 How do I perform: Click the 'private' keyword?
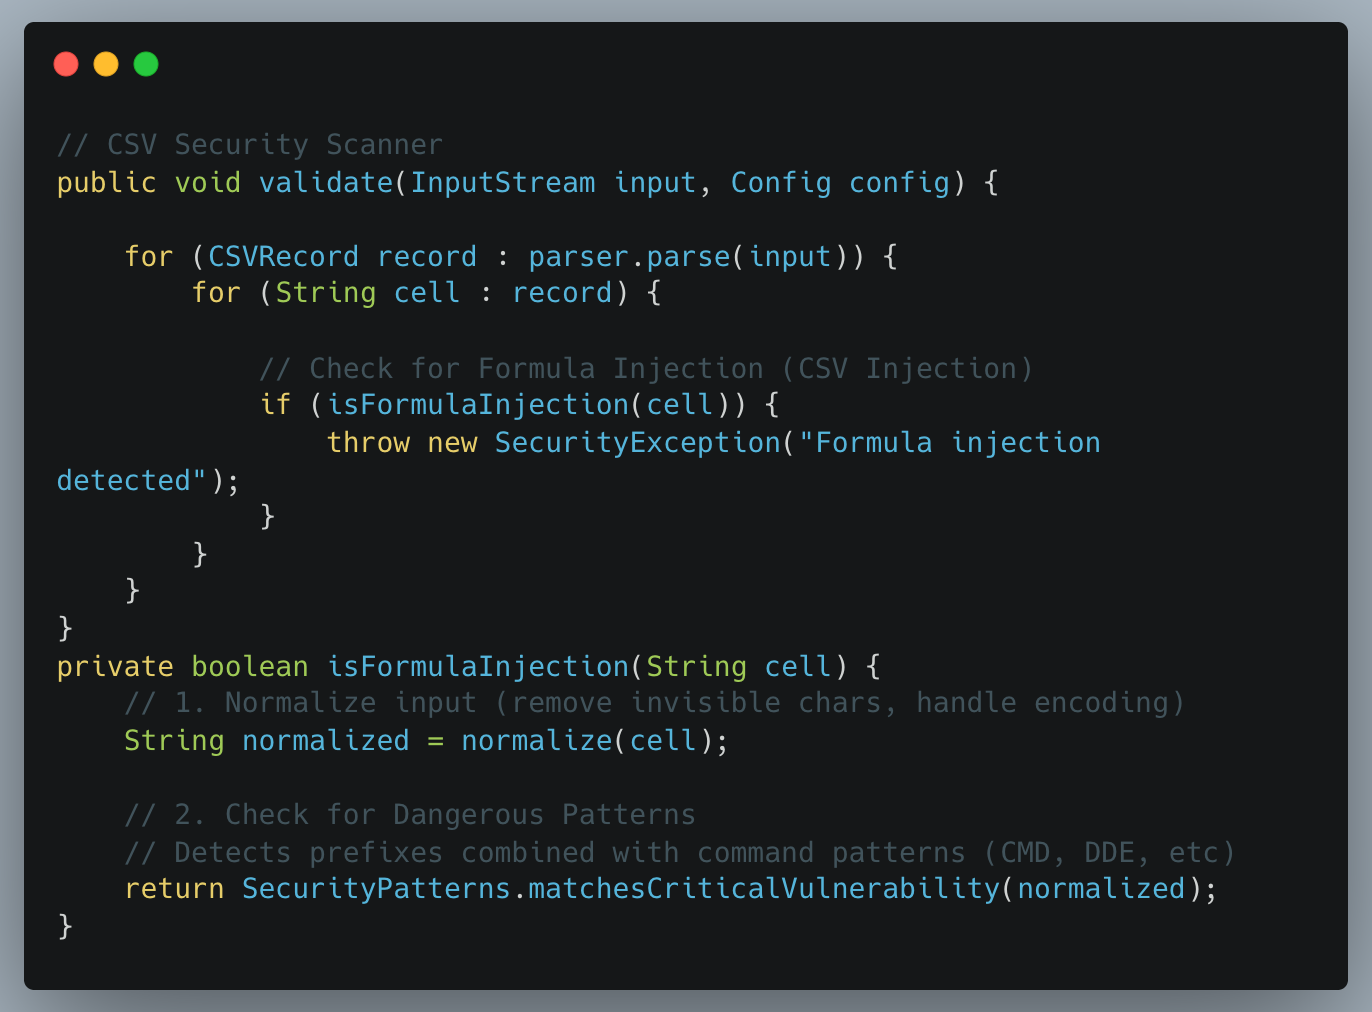click(115, 667)
